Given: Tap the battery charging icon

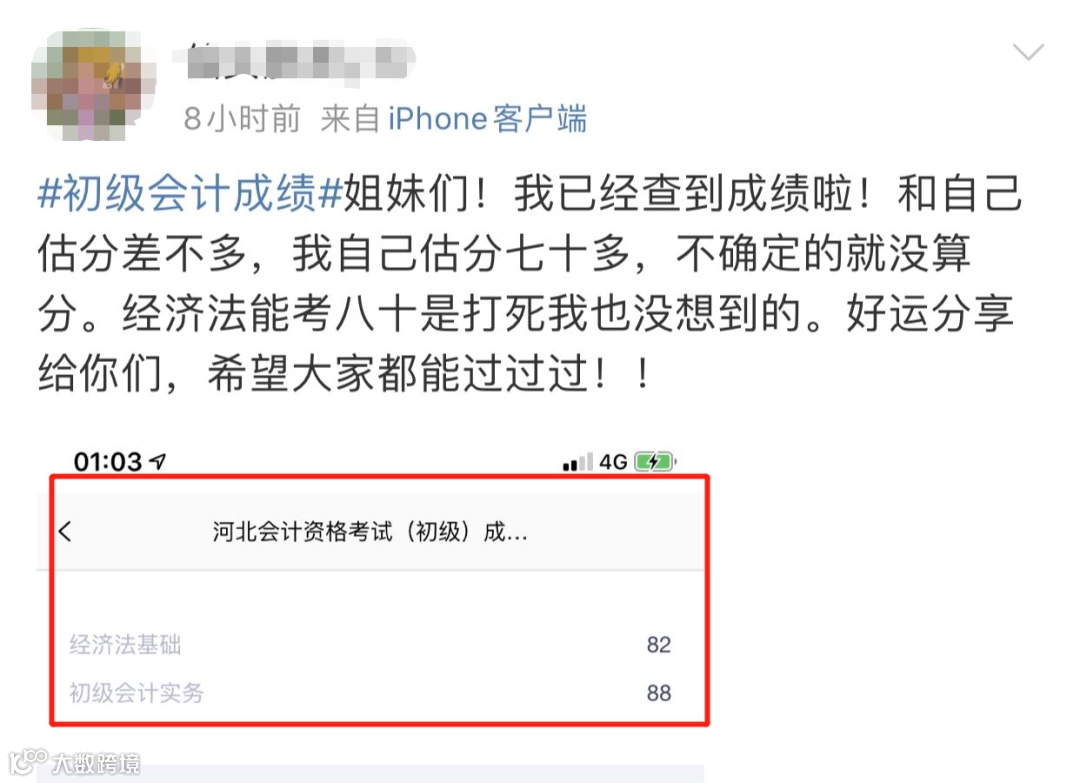Looking at the screenshot, I should pyautogui.click(x=655, y=461).
